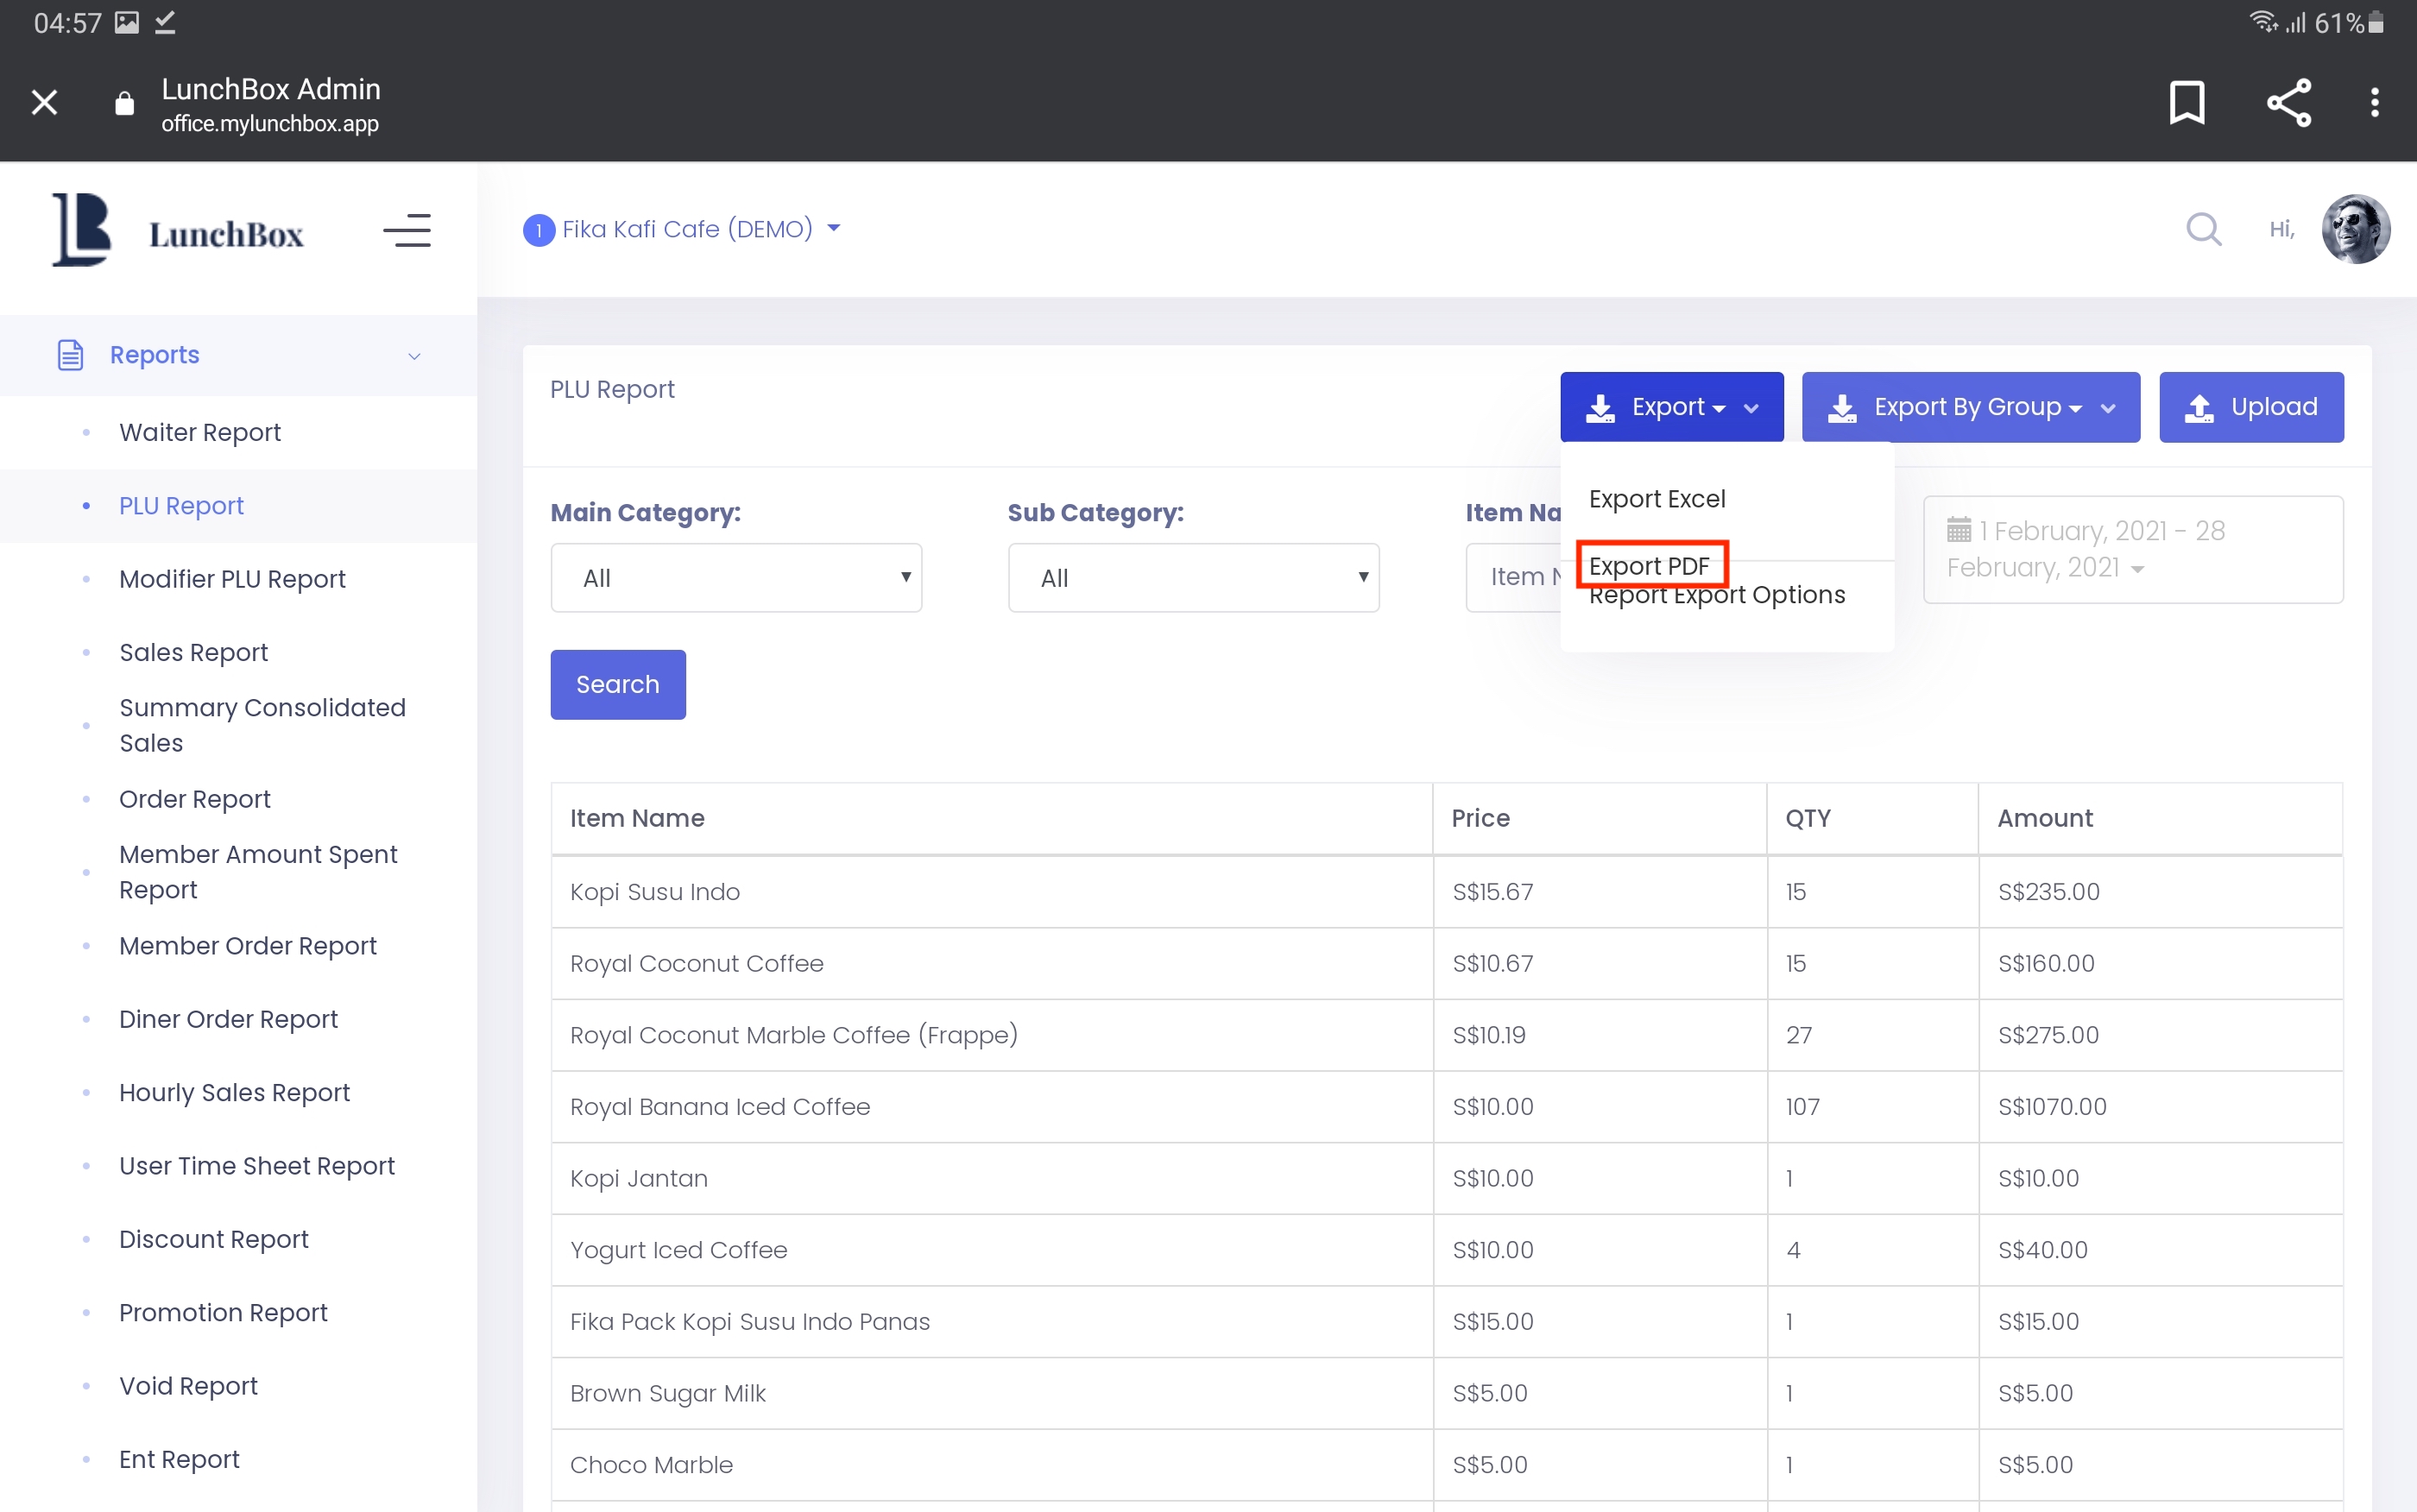The height and width of the screenshot is (1512, 2417).
Task: Select Export PDF from the menu
Action: (1650, 566)
